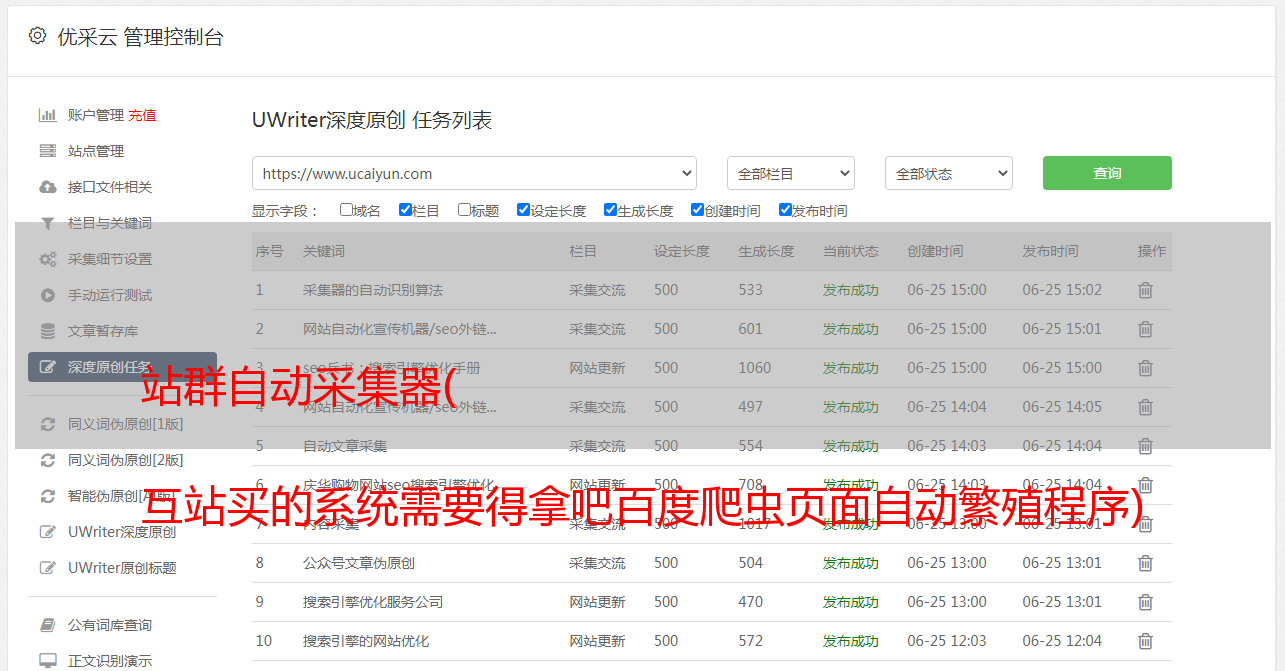This screenshot has width=1285, height=671.
Task: Open 账户管理 in the sidebar
Action: pos(96,115)
